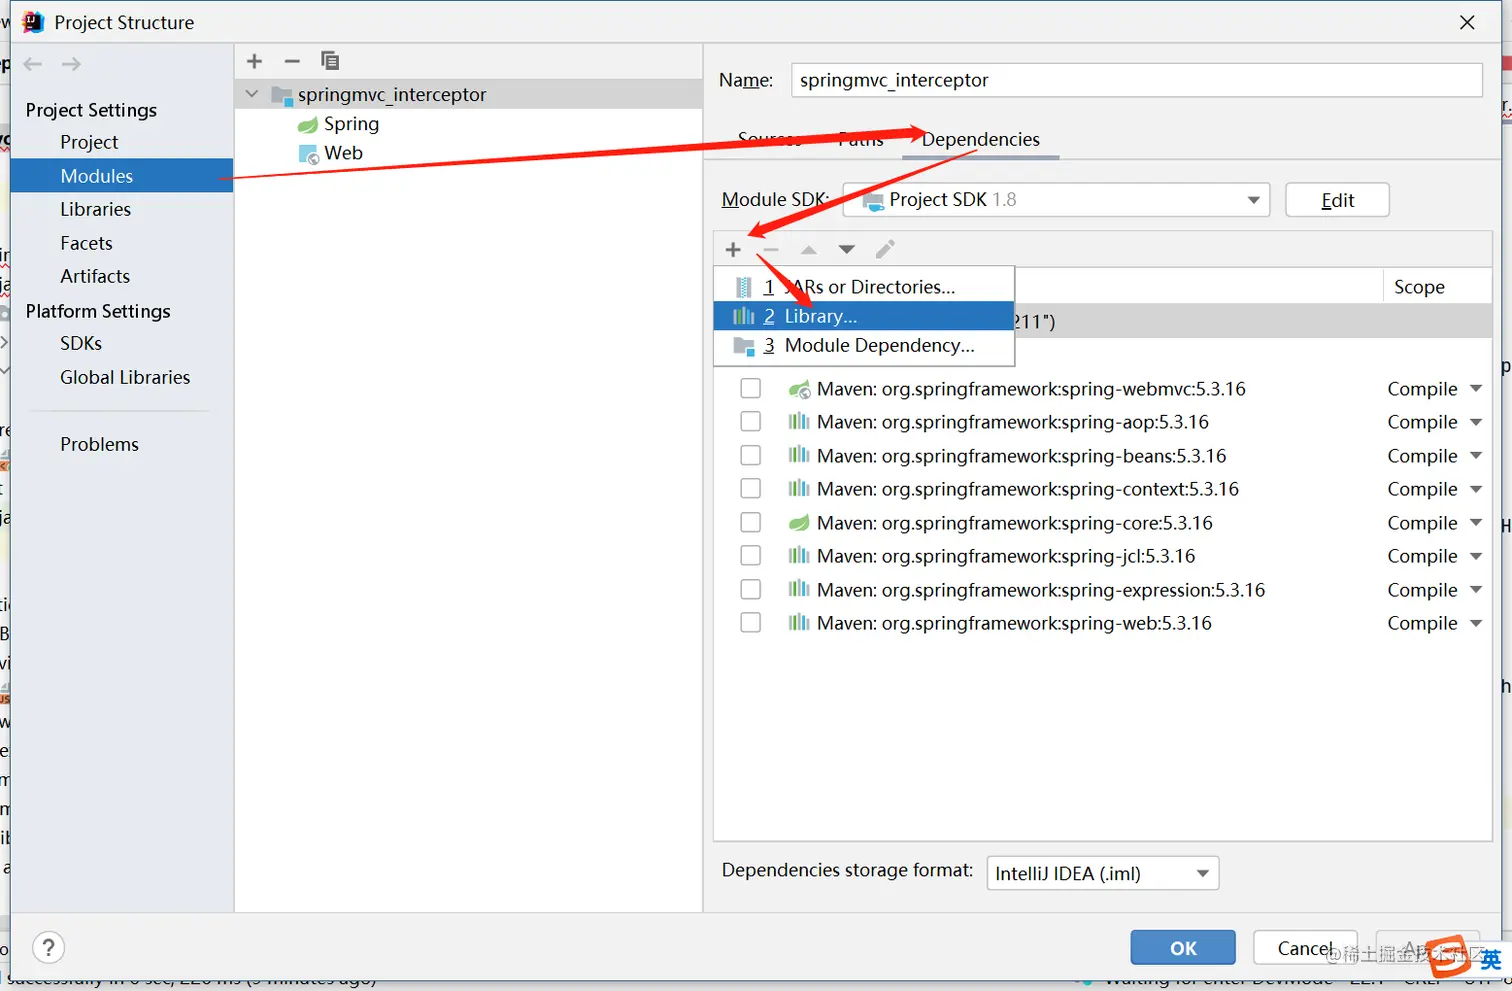Toggle export checkbox for spring-core

[x=751, y=523]
